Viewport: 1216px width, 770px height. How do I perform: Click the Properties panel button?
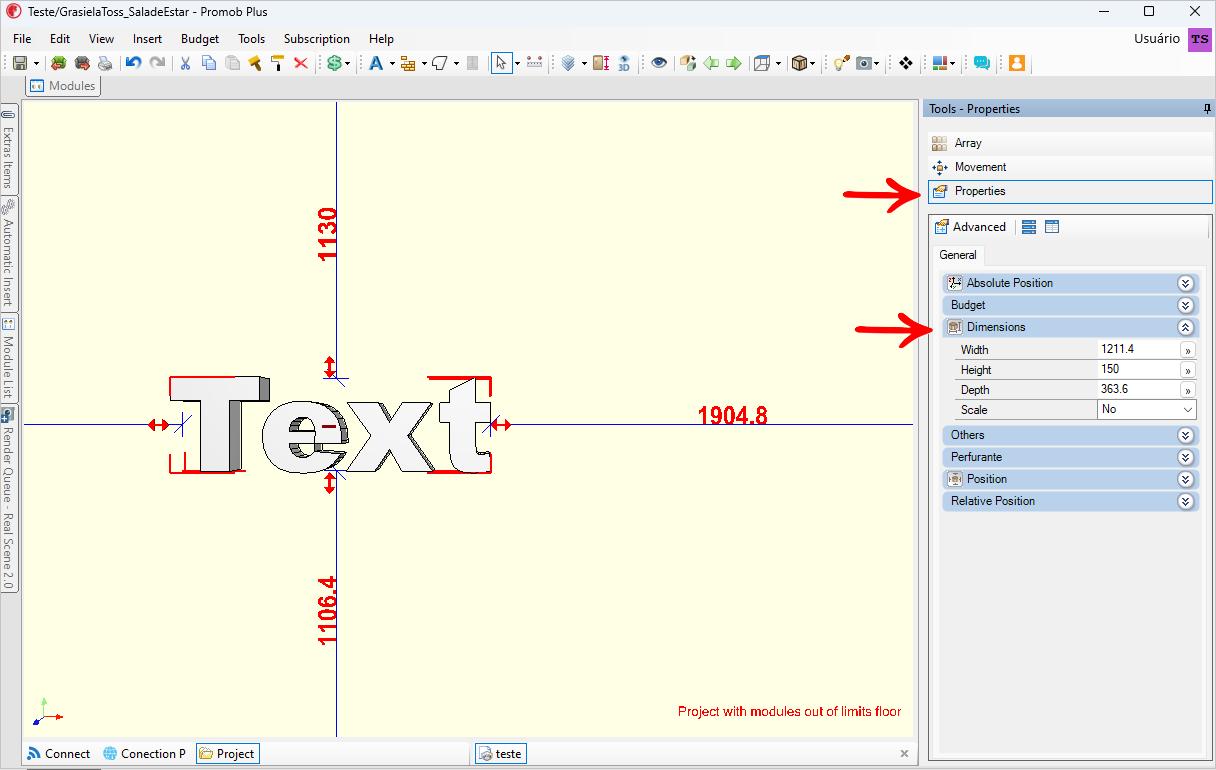point(1070,191)
